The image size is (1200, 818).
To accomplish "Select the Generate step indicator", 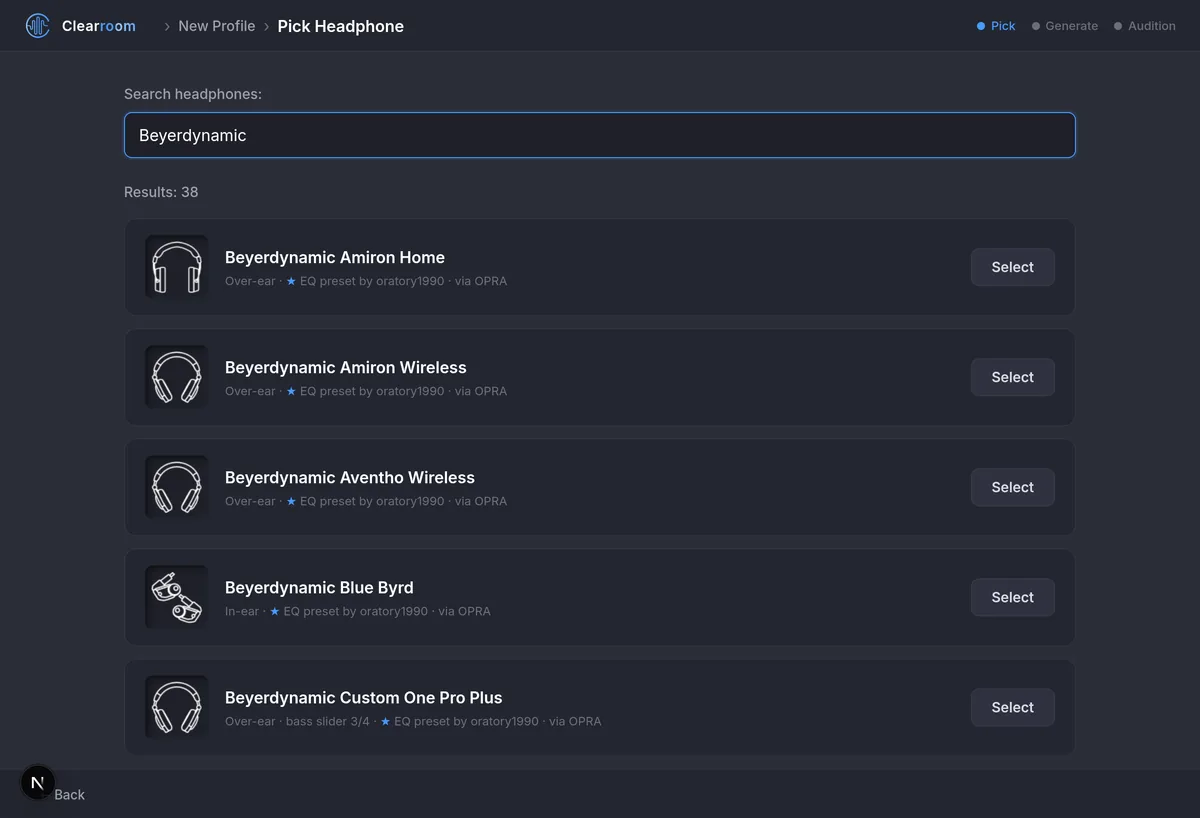I will point(1065,26).
